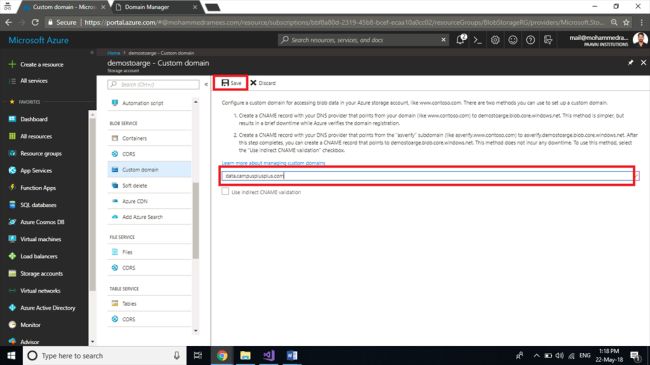Open Azure CDN menu item
The height and width of the screenshot is (365, 650).
(x=150, y=201)
